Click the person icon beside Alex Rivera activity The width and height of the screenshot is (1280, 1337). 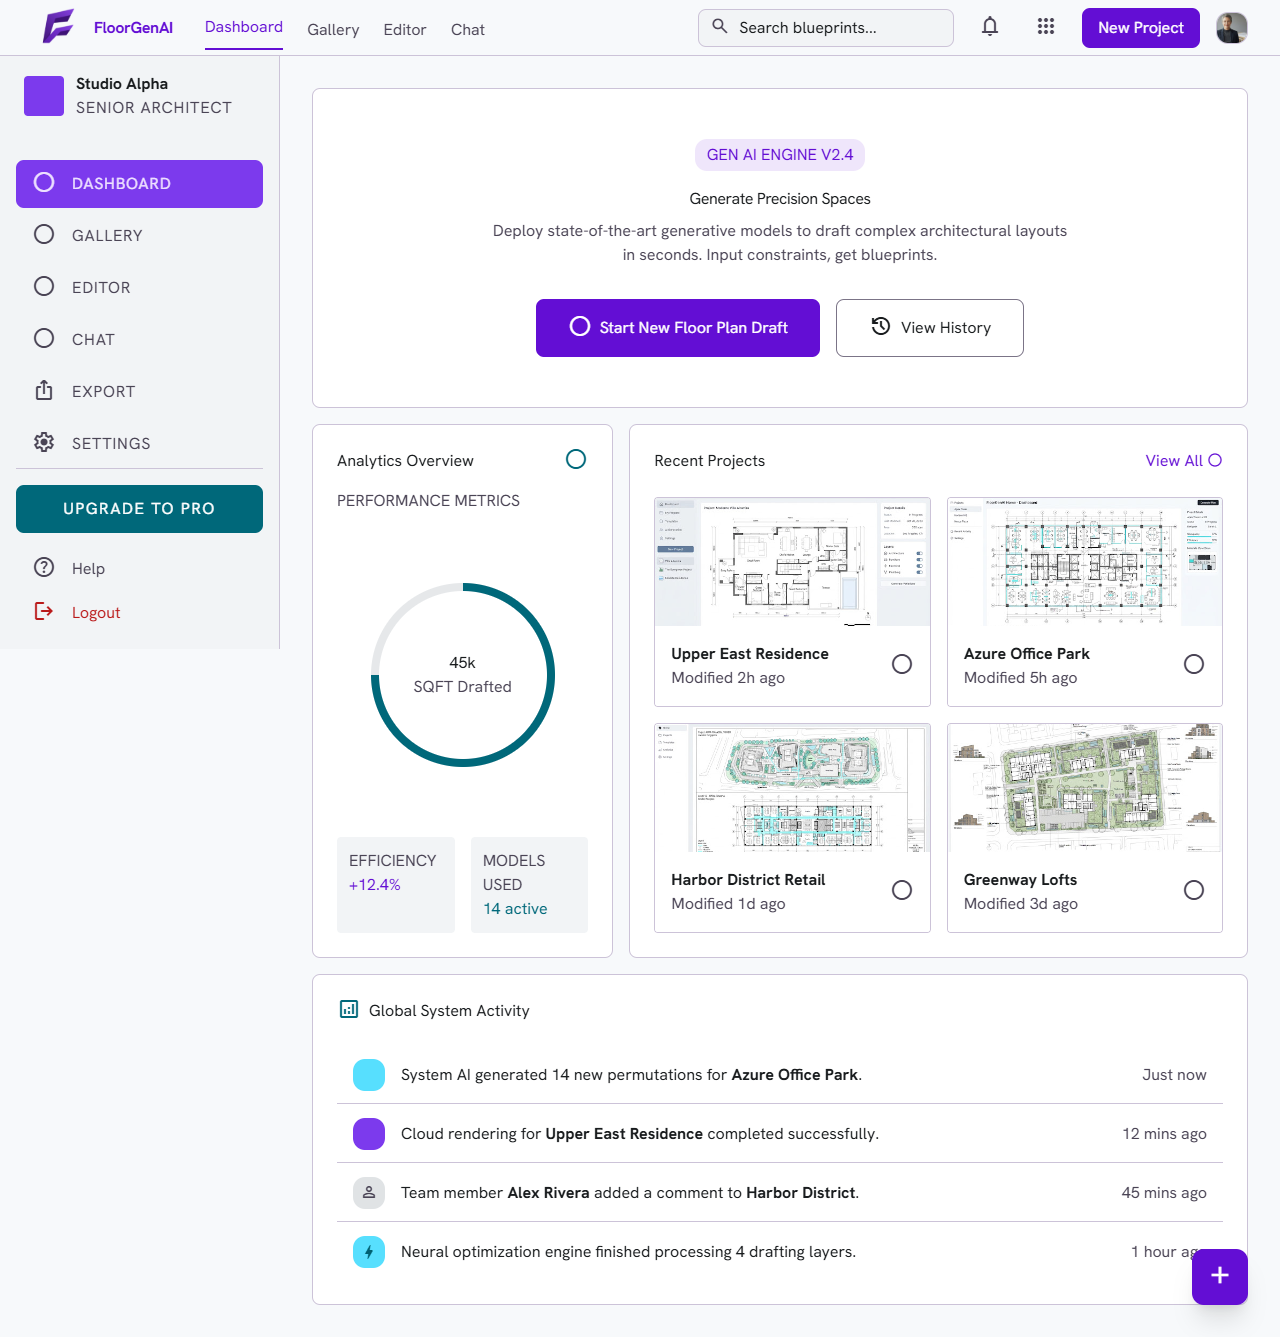click(x=369, y=1193)
